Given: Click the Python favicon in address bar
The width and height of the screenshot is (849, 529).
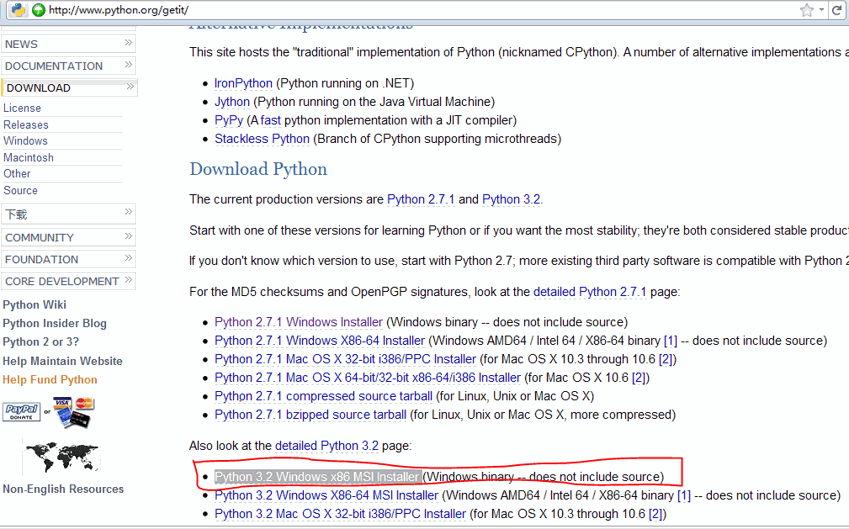Looking at the screenshot, I should click(x=19, y=10).
